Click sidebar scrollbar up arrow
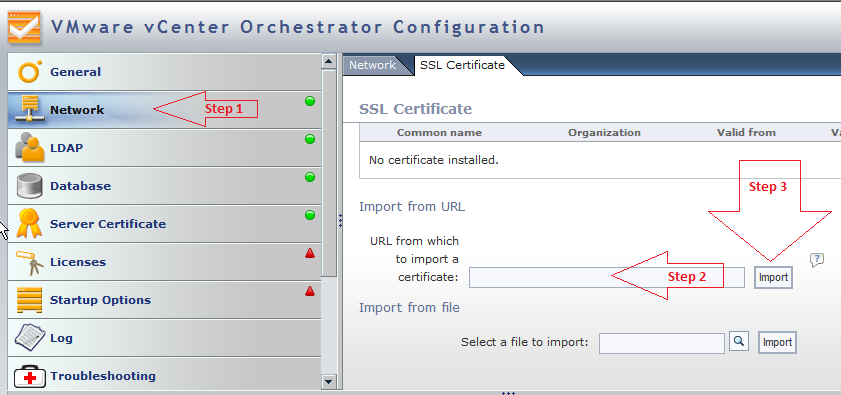Screen dimensions: 841x395 pyautogui.click(x=329, y=61)
